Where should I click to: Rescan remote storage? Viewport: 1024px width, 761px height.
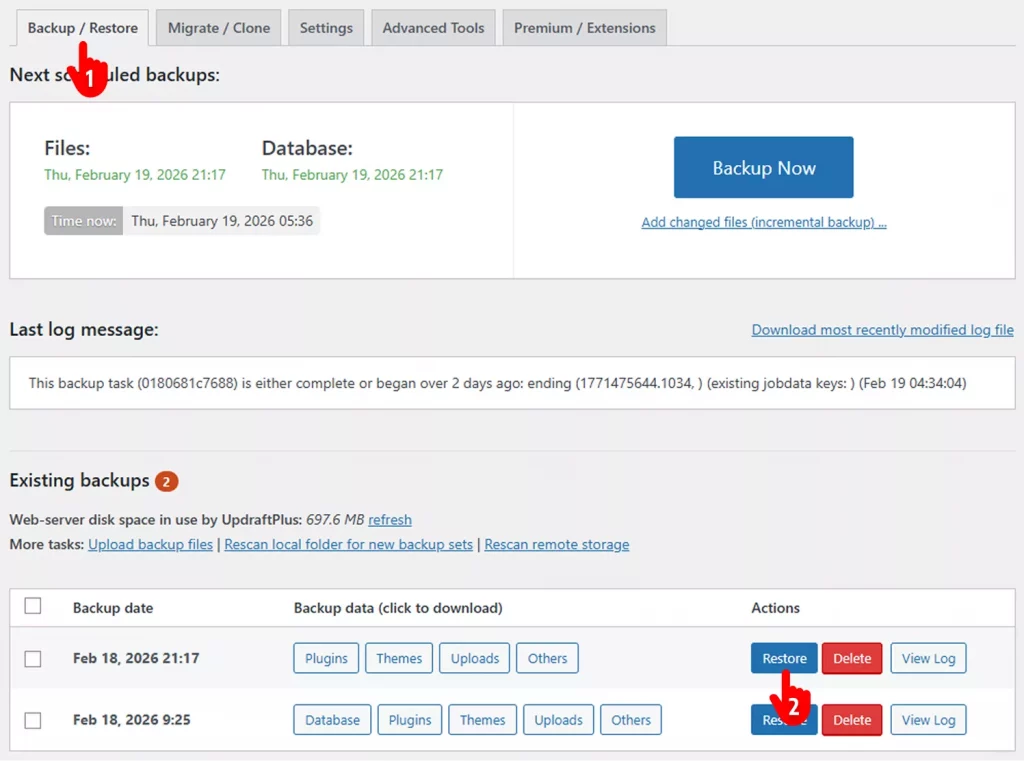pyautogui.click(x=557, y=544)
